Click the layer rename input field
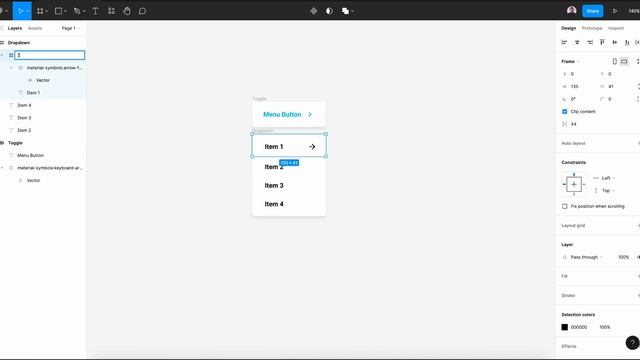The image size is (640, 360). tap(49, 55)
